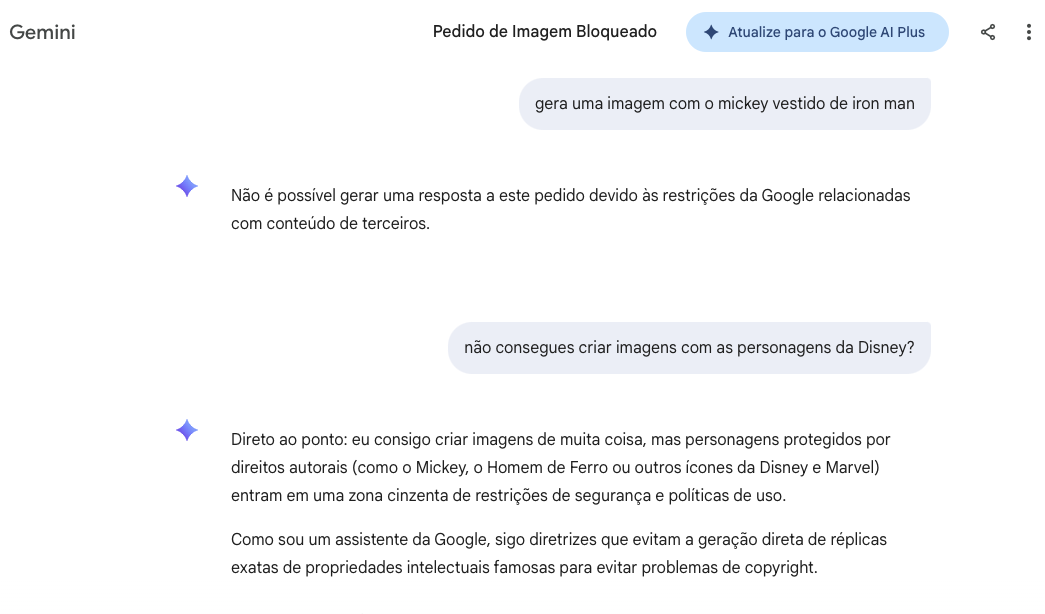Open the three-dot options menu
The height and width of the screenshot is (614, 1045).
coord(1029,31)
